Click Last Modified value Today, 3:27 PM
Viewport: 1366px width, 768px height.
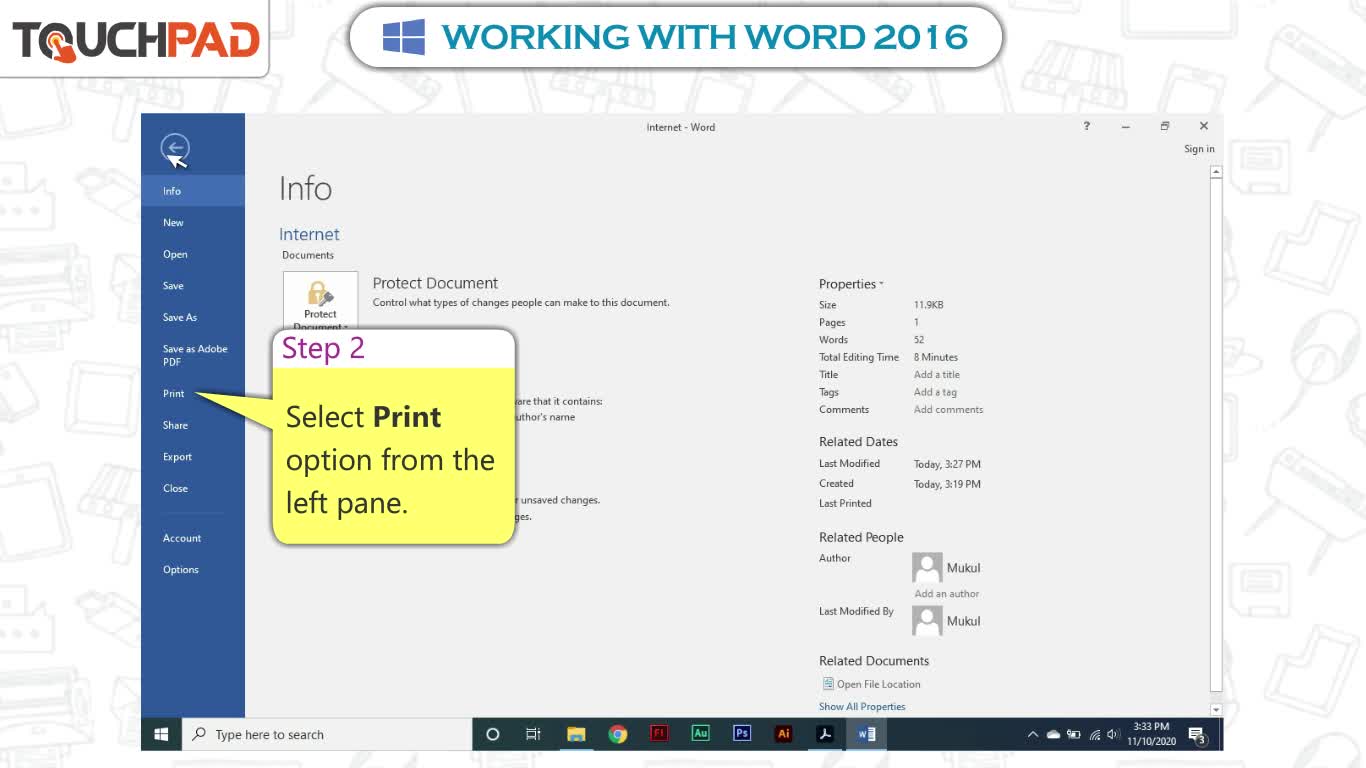coord(947,465)
